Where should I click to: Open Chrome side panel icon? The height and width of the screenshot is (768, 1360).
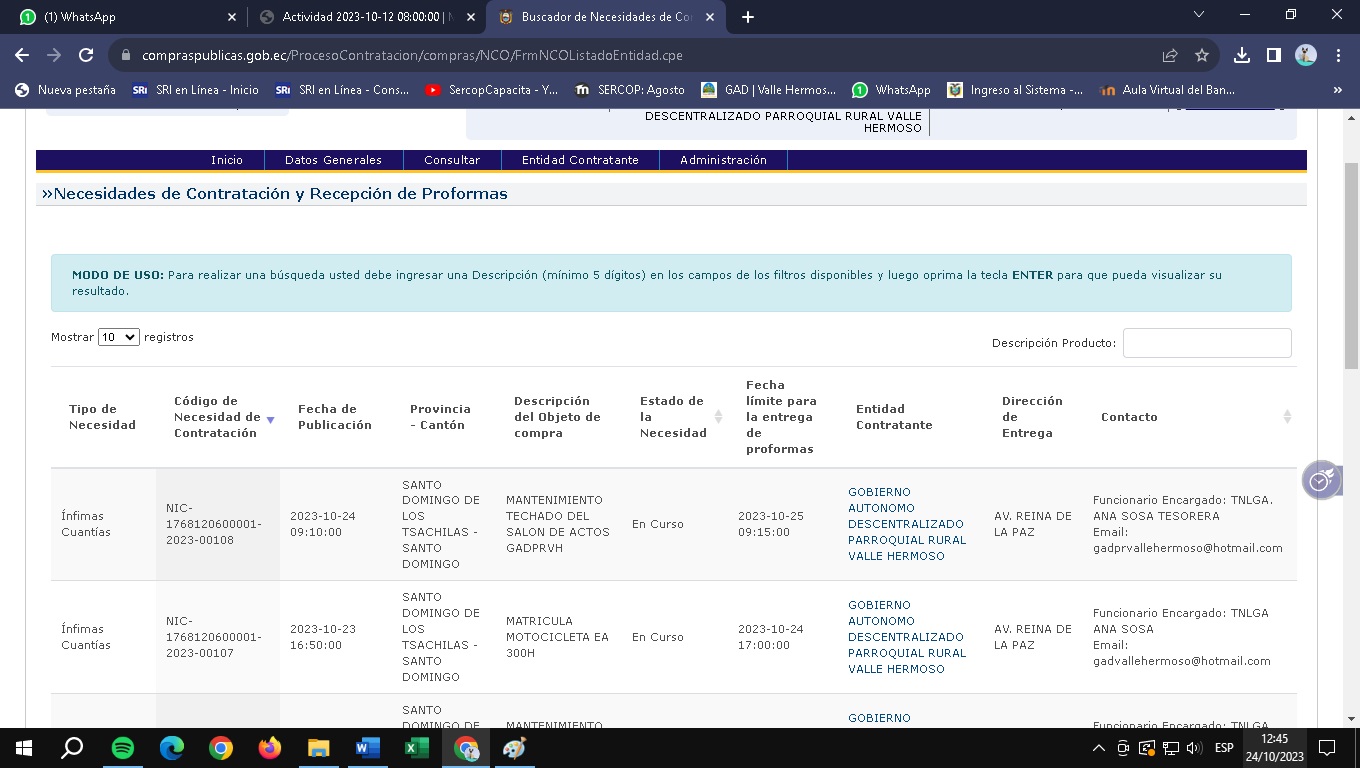click(x=1273, y=55)
